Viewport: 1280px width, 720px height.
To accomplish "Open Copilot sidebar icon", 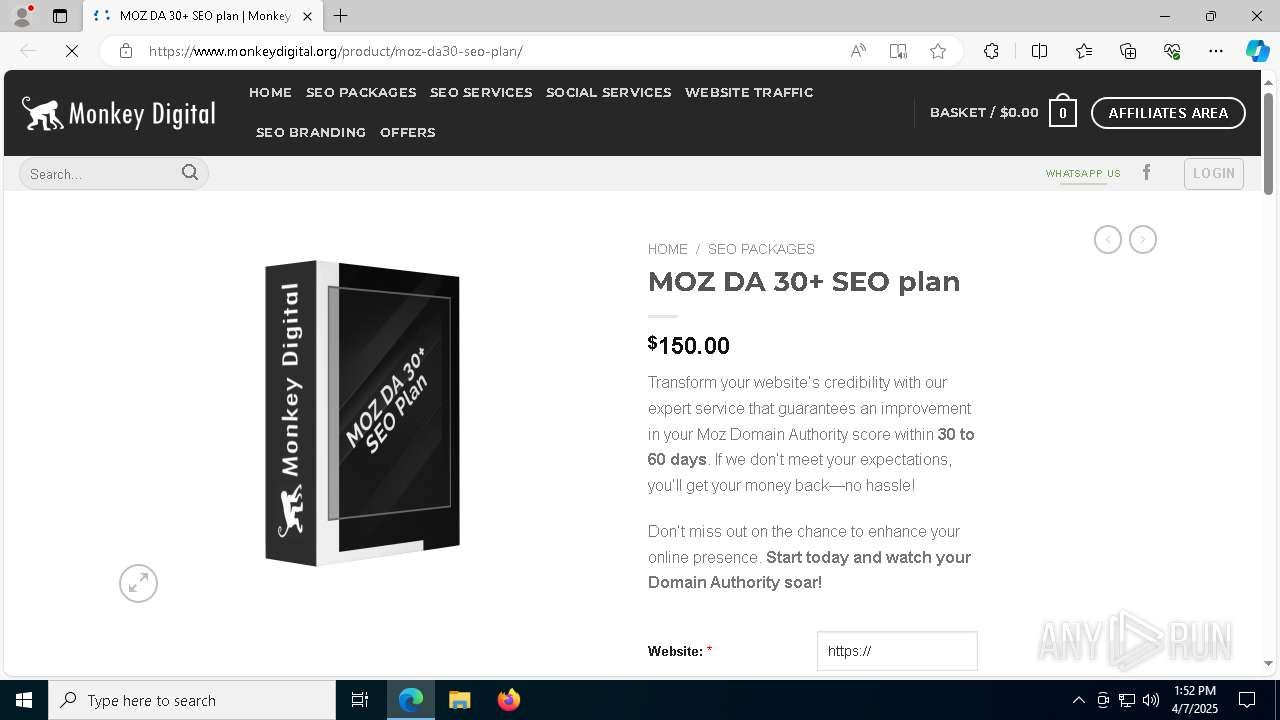I will [1257, 51].
